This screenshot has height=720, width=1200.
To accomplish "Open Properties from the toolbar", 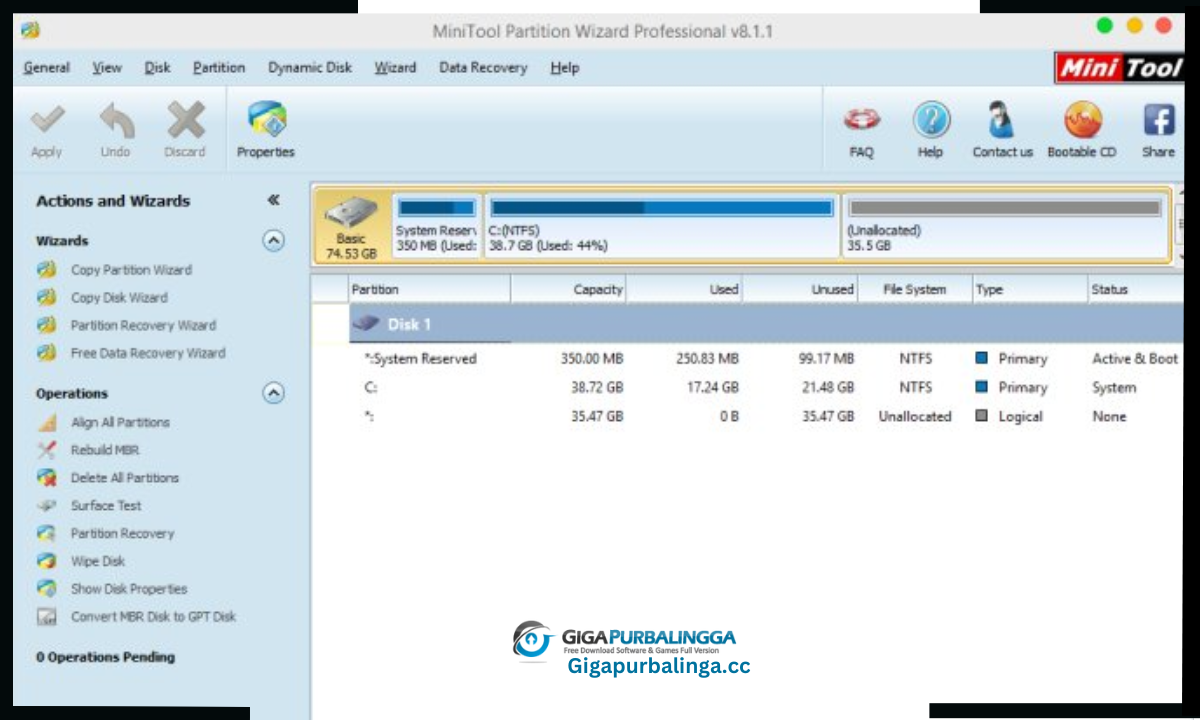I will (x=266, y=130).
